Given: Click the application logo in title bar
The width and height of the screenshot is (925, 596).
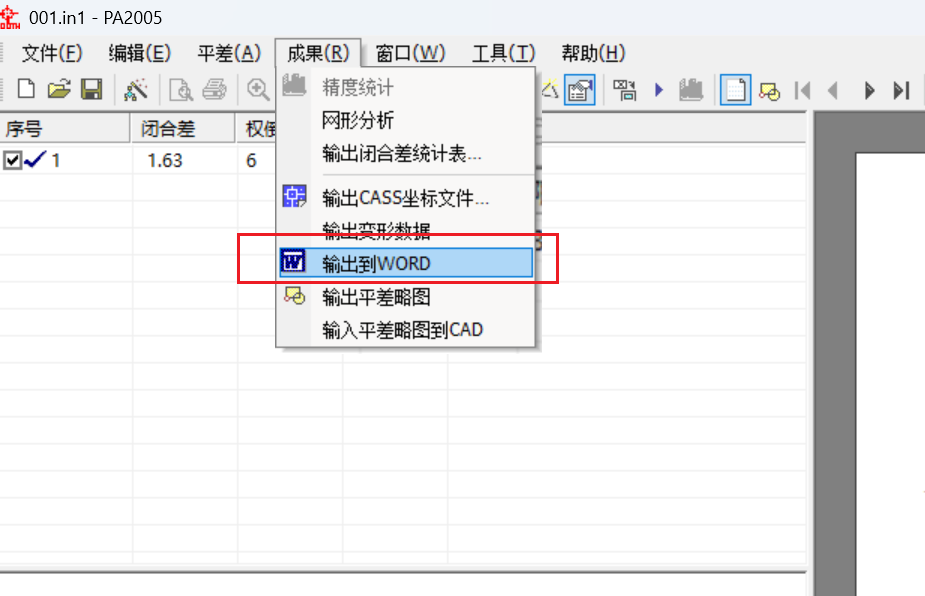Looking at the screenshot, I should tap(10, 16).
